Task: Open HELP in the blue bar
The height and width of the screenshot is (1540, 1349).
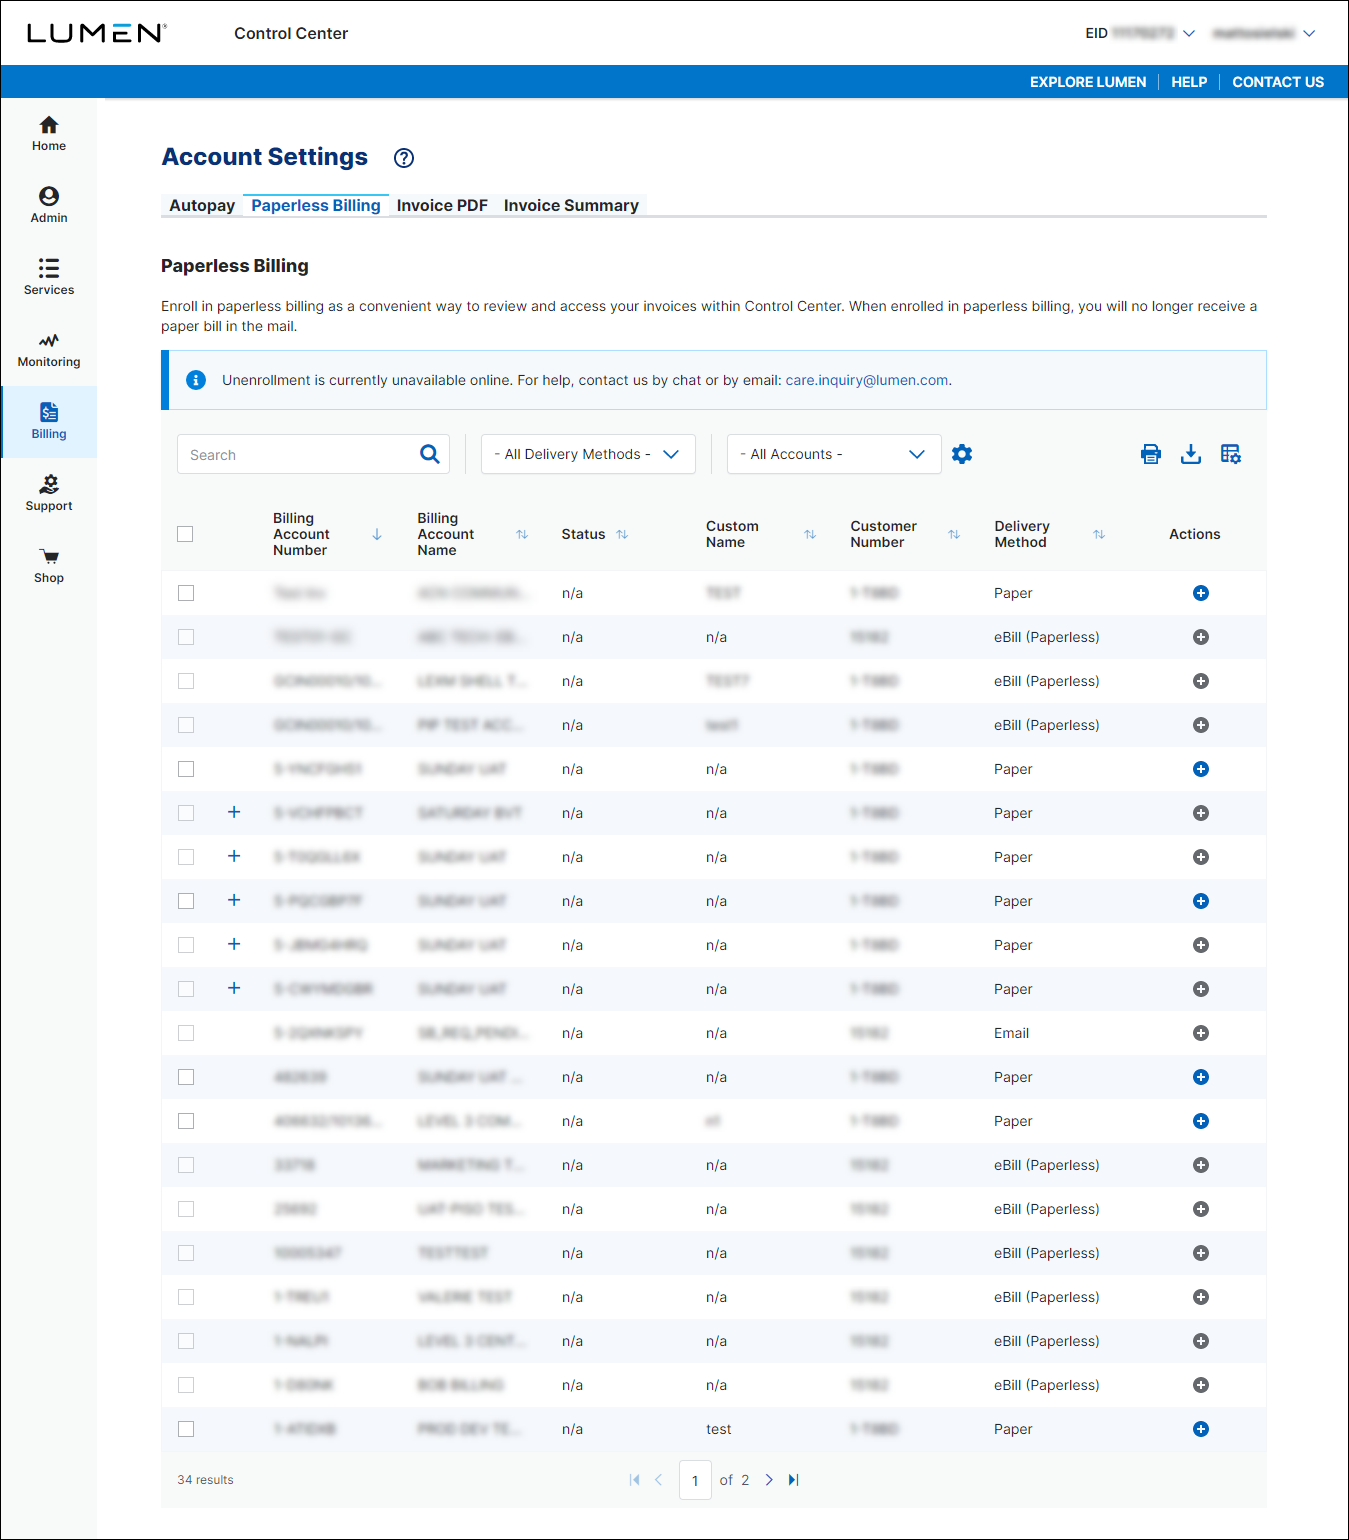Action: (x=1189, y=82)
